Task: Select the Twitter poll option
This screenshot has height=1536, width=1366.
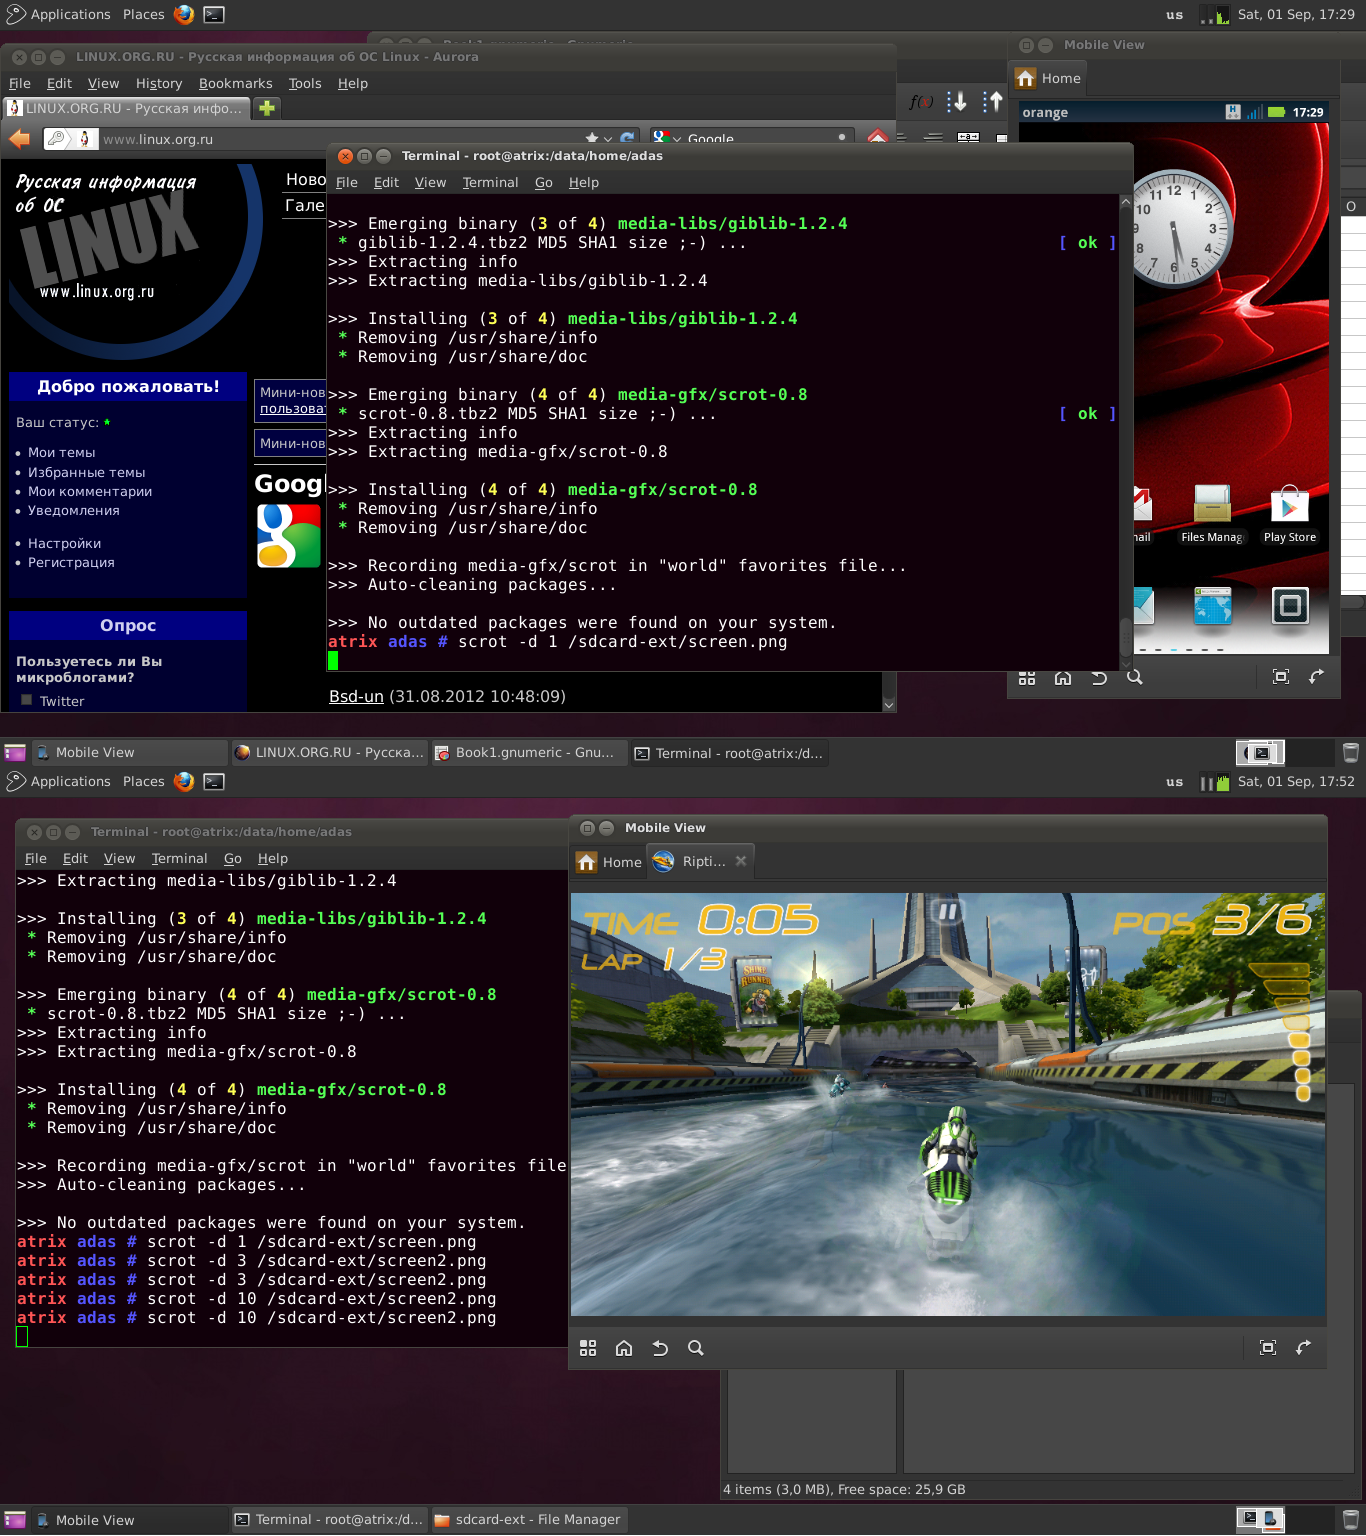Action: tap(27, 700)
